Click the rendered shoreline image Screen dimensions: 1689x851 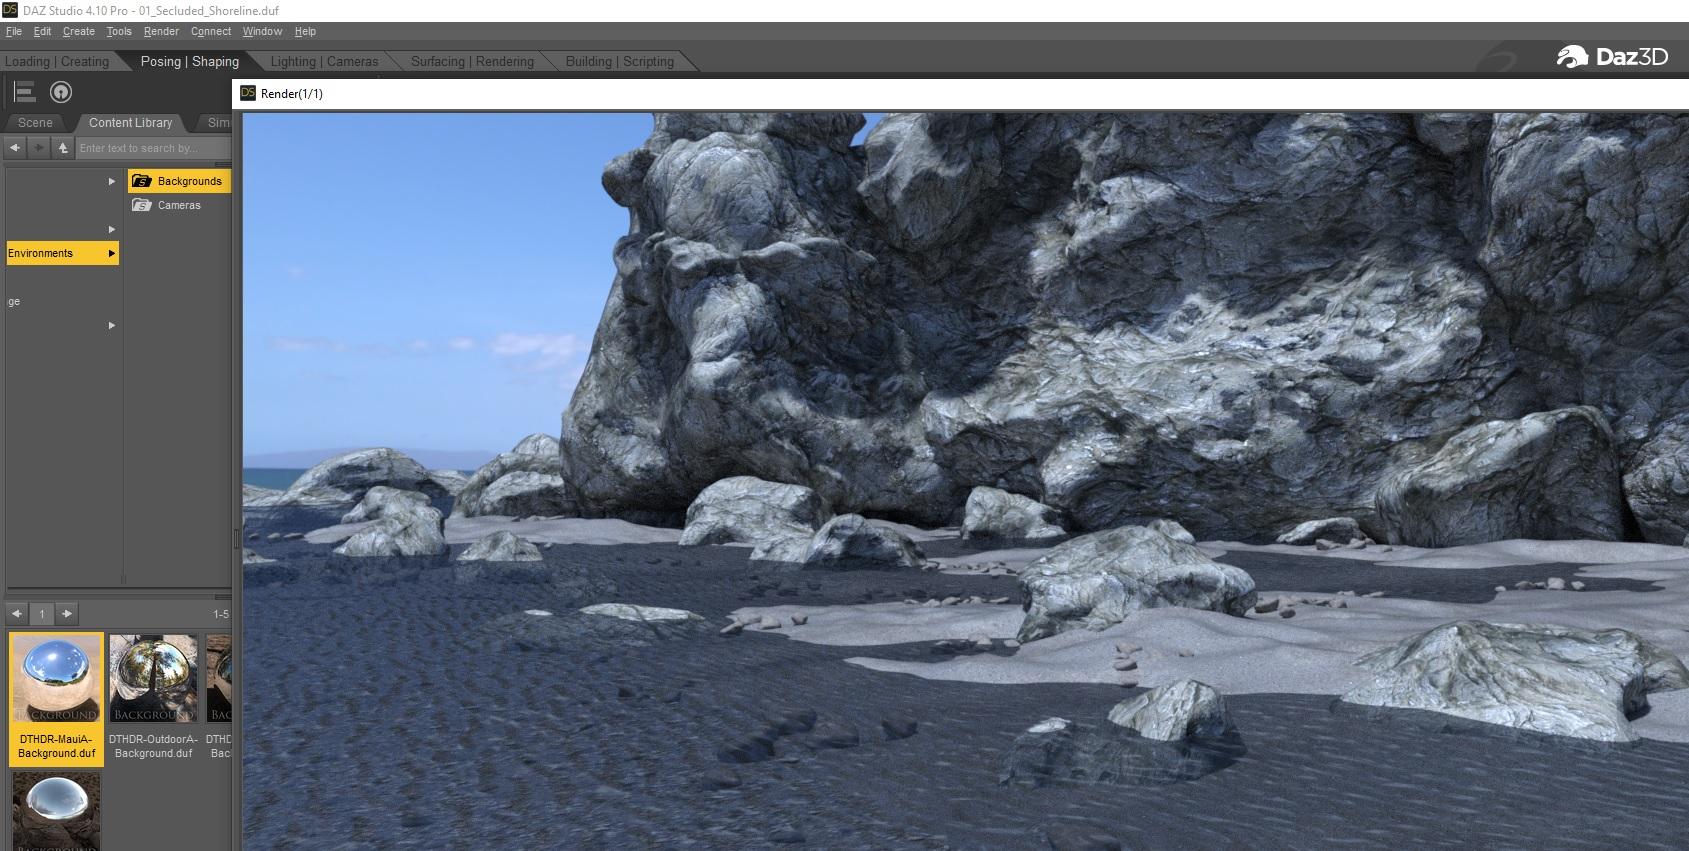(966, 481)
